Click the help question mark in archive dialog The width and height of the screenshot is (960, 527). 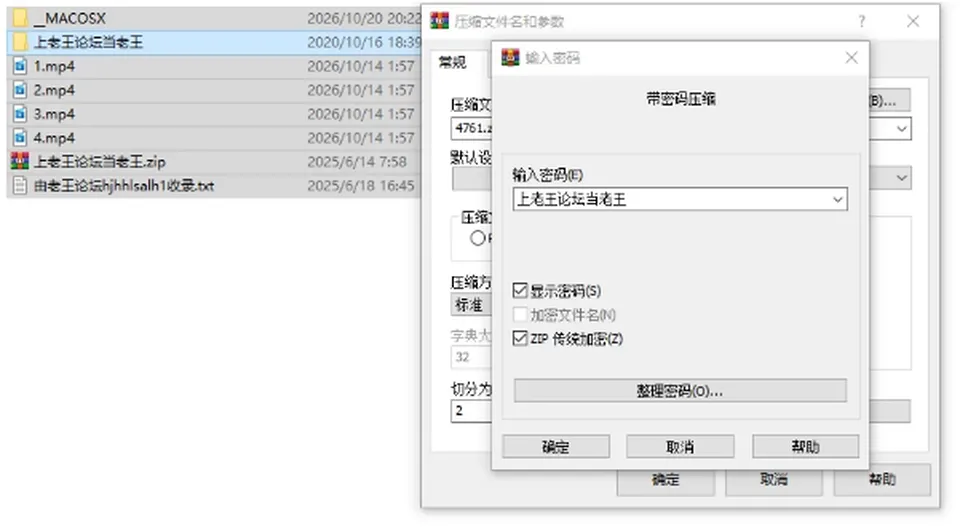click(x=862, y=21)
